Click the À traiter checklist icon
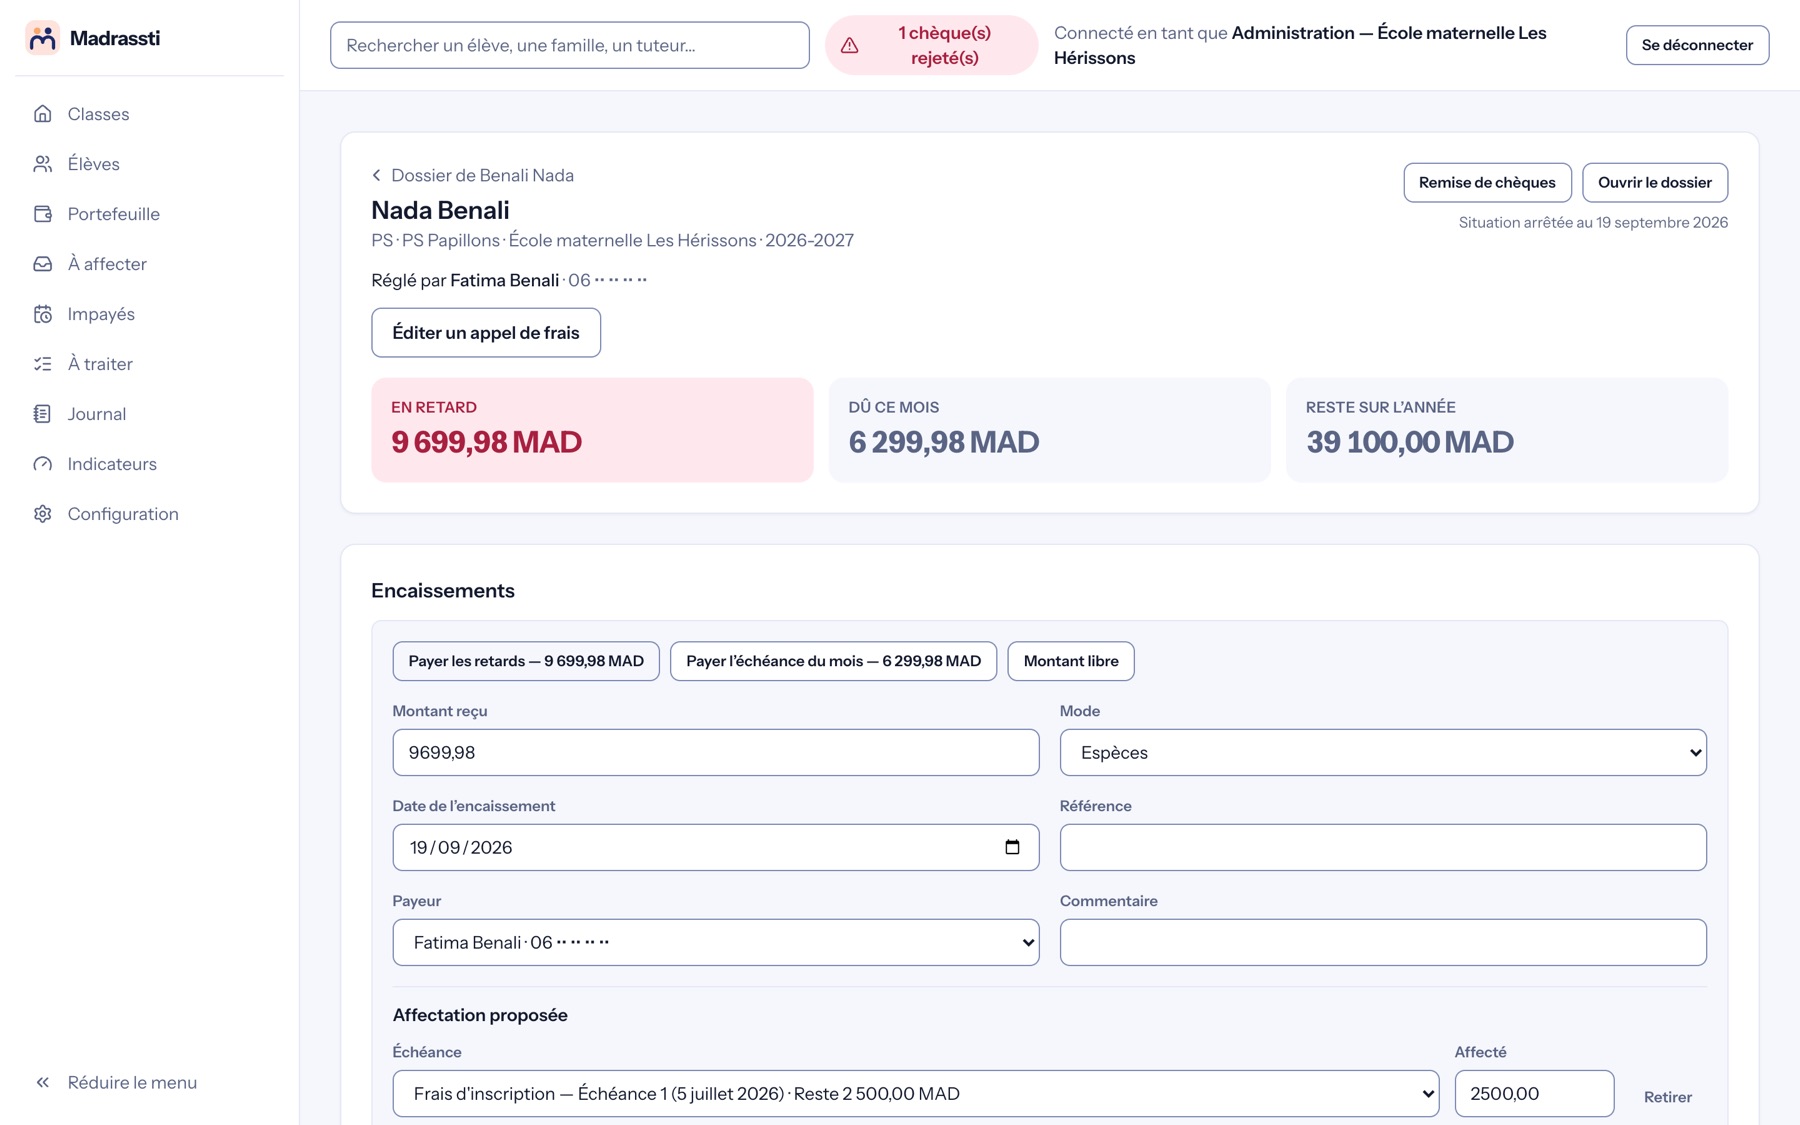The width and height of the screenshot is (1800, 1125). point(42,364)
